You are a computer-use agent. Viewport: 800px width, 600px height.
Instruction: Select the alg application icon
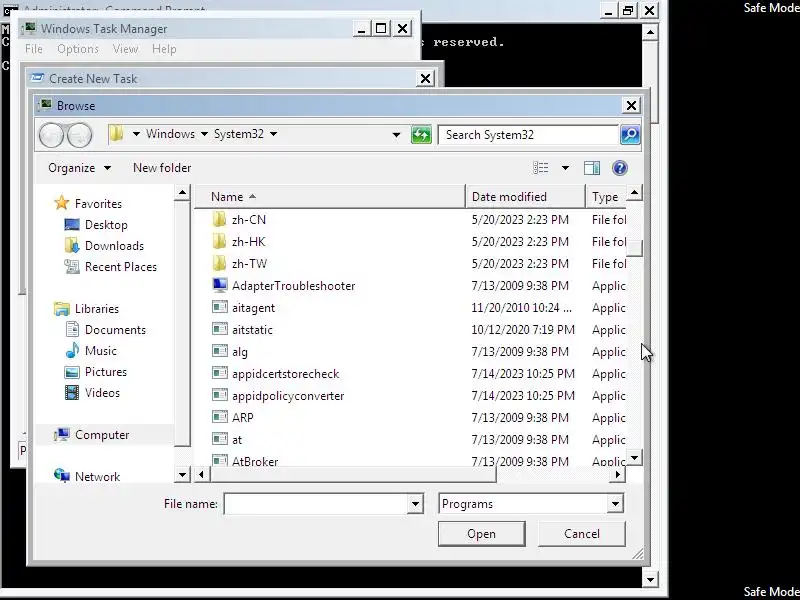click(220, 351)
